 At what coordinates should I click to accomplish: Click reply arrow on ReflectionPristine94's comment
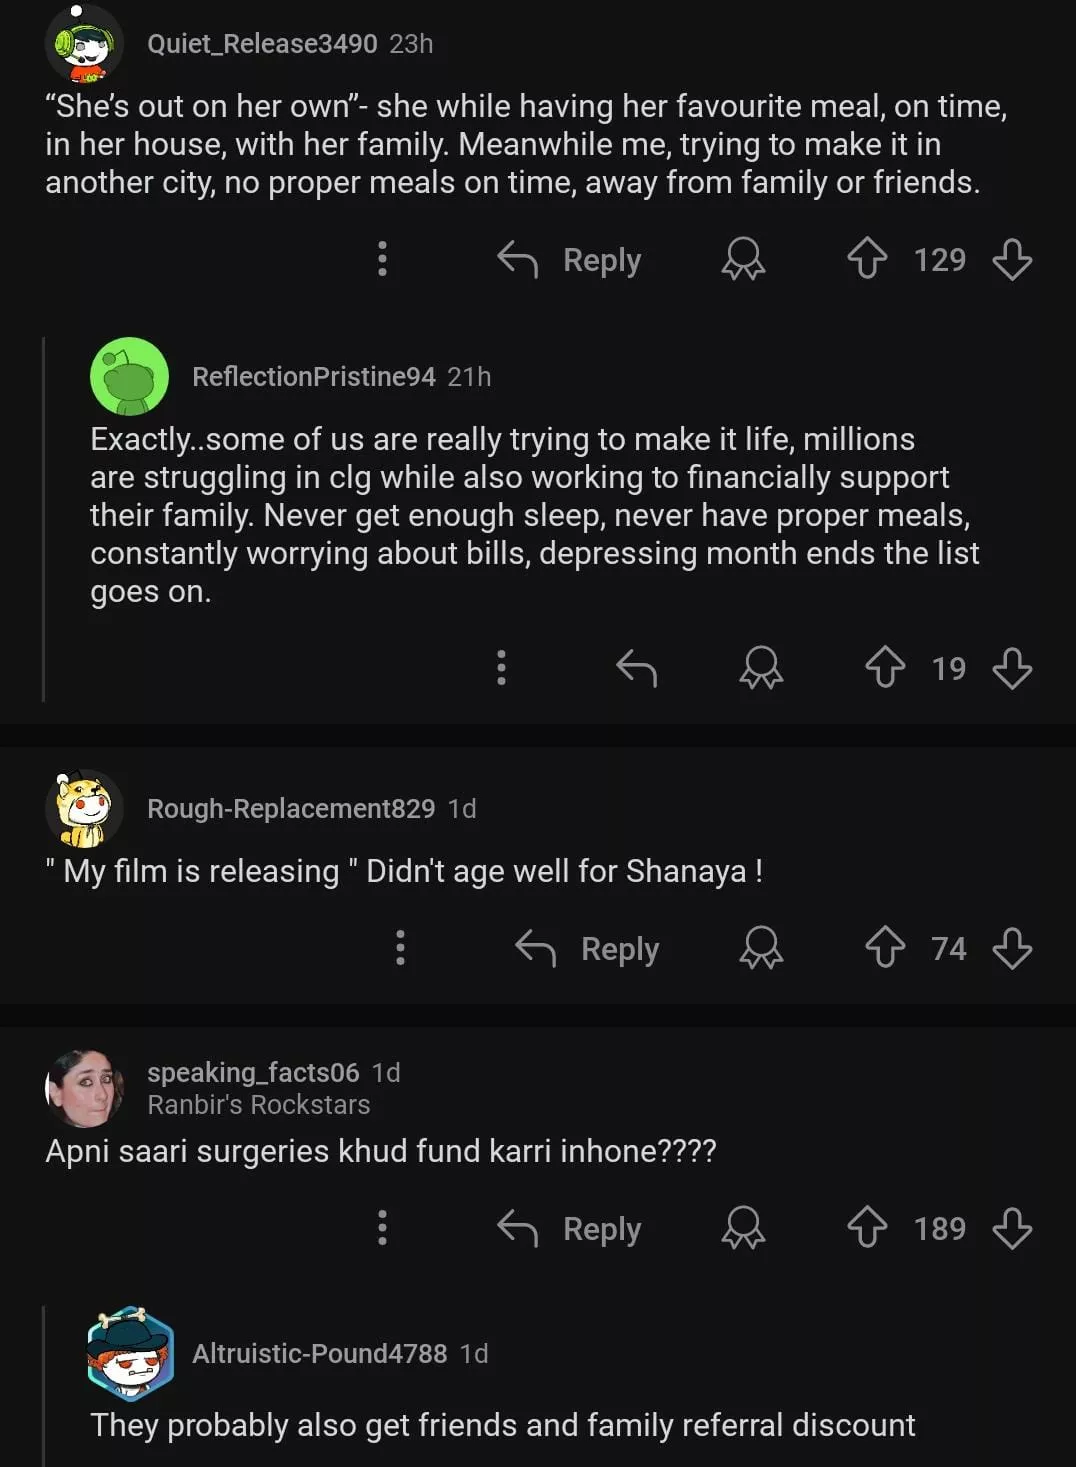click(x=636, y=668)
